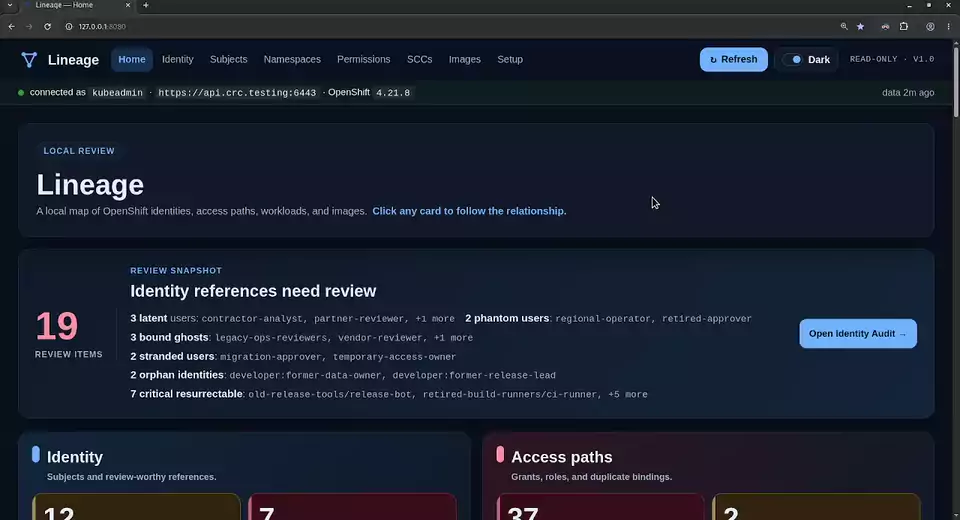Open the browser profile icon
Viewport: 960px width, 520px height.
click(x=930, y=26)
